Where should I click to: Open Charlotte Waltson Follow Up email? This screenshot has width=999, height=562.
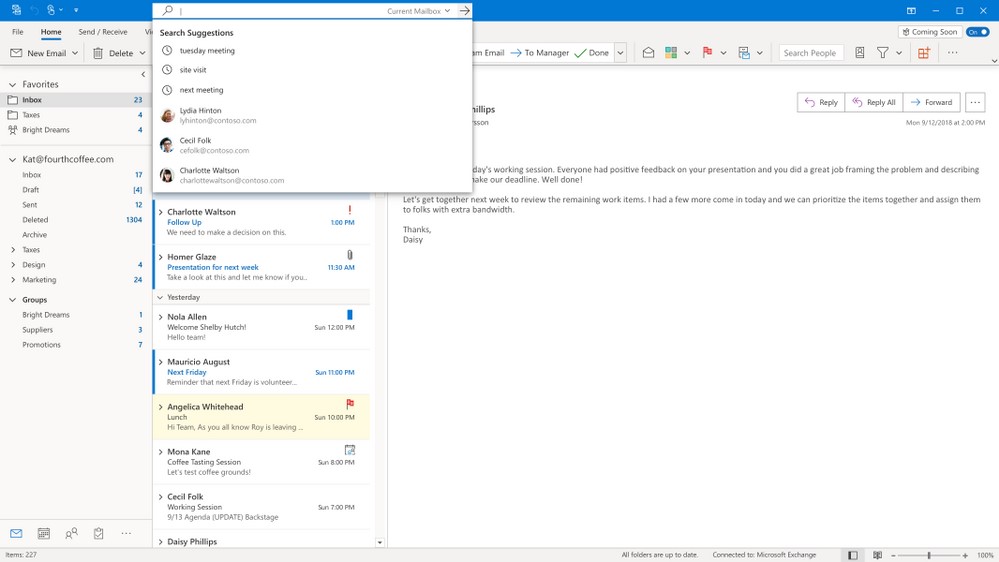(x=261, y=222)
